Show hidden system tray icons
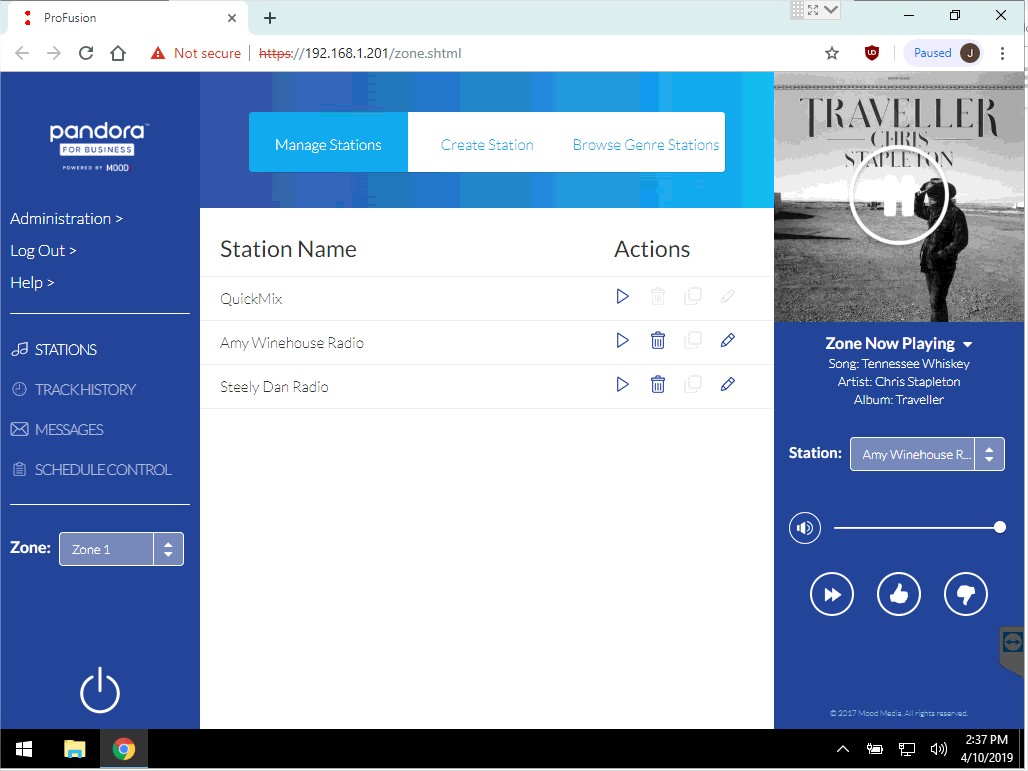This screenshot has width=1028, height=771. [843, 749]
